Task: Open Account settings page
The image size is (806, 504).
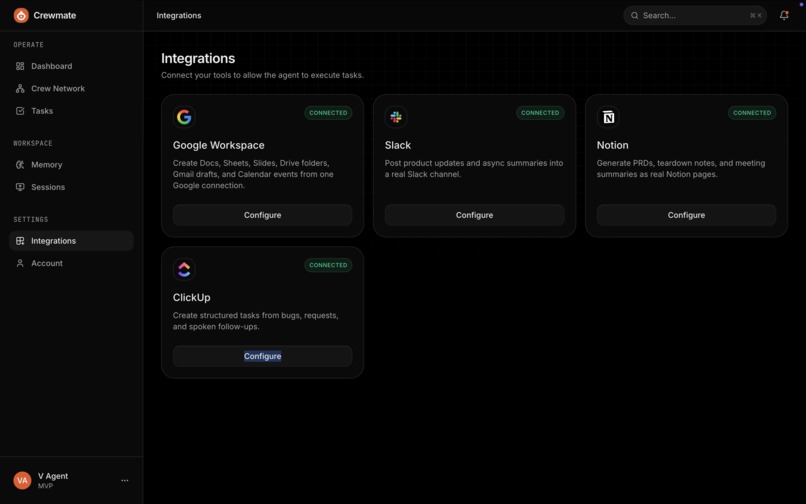Action: coord(71,263)
